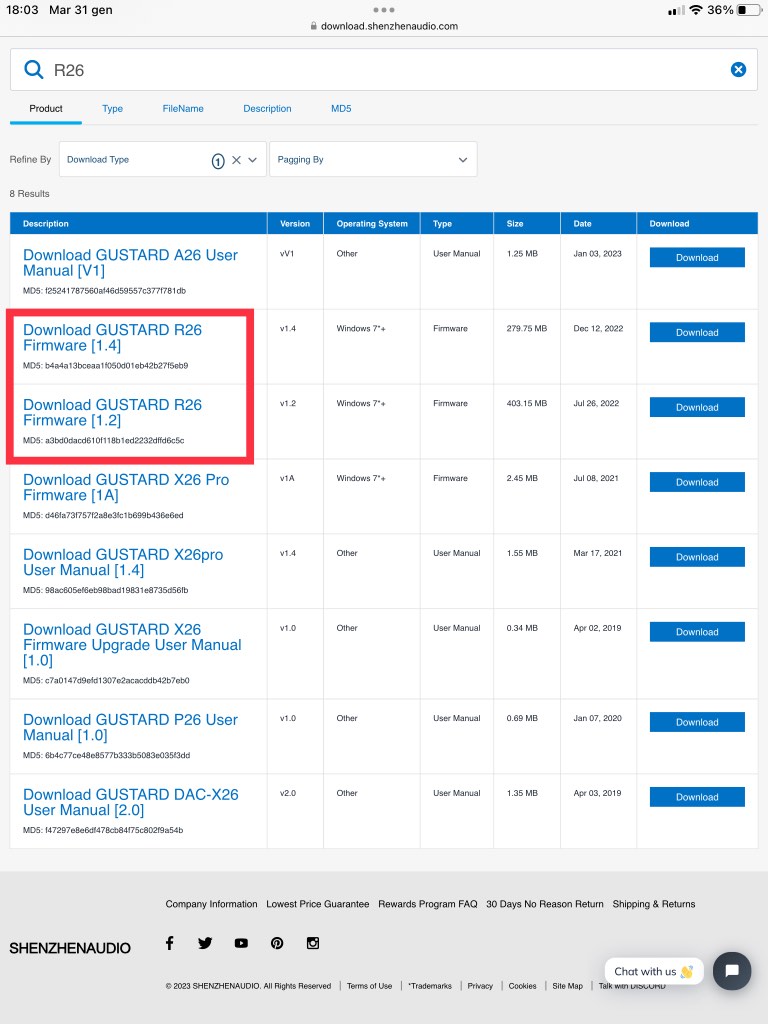Download R26 Firmware 1.4 via button
Viewport: 768px width, 1024px height.
[697, 332]
